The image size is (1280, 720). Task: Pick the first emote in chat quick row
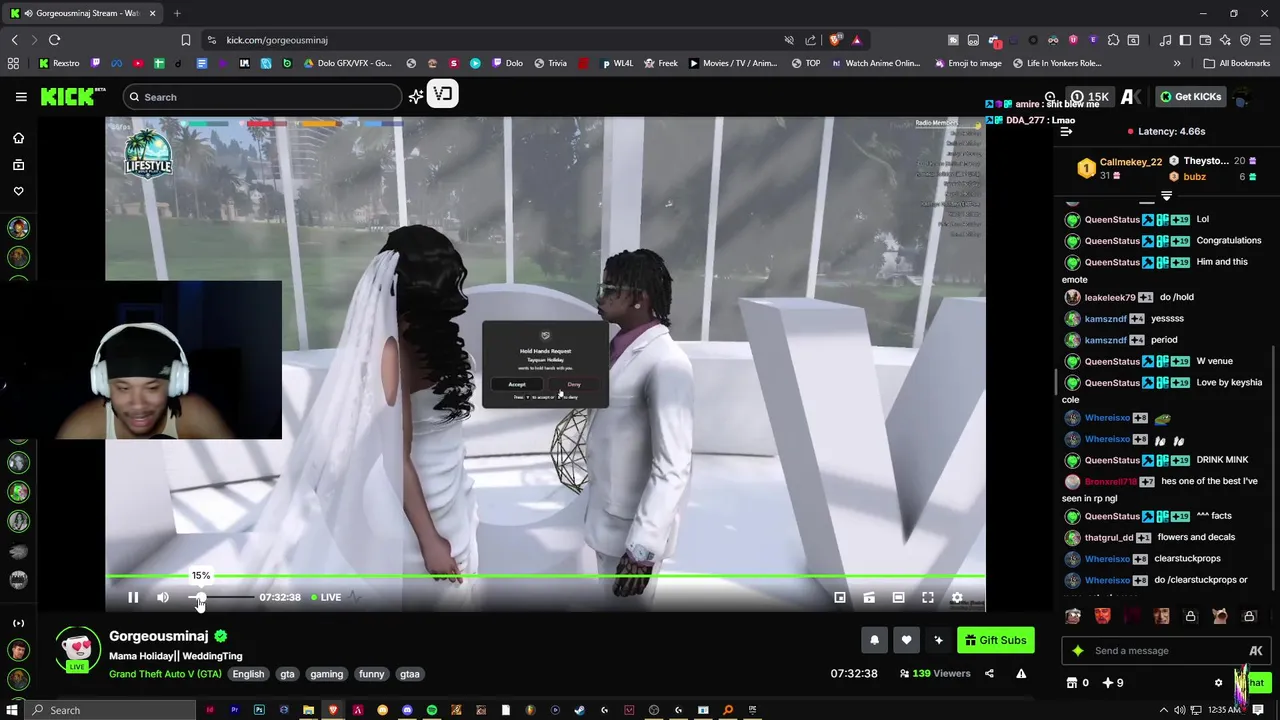[x=1073, y=616]
